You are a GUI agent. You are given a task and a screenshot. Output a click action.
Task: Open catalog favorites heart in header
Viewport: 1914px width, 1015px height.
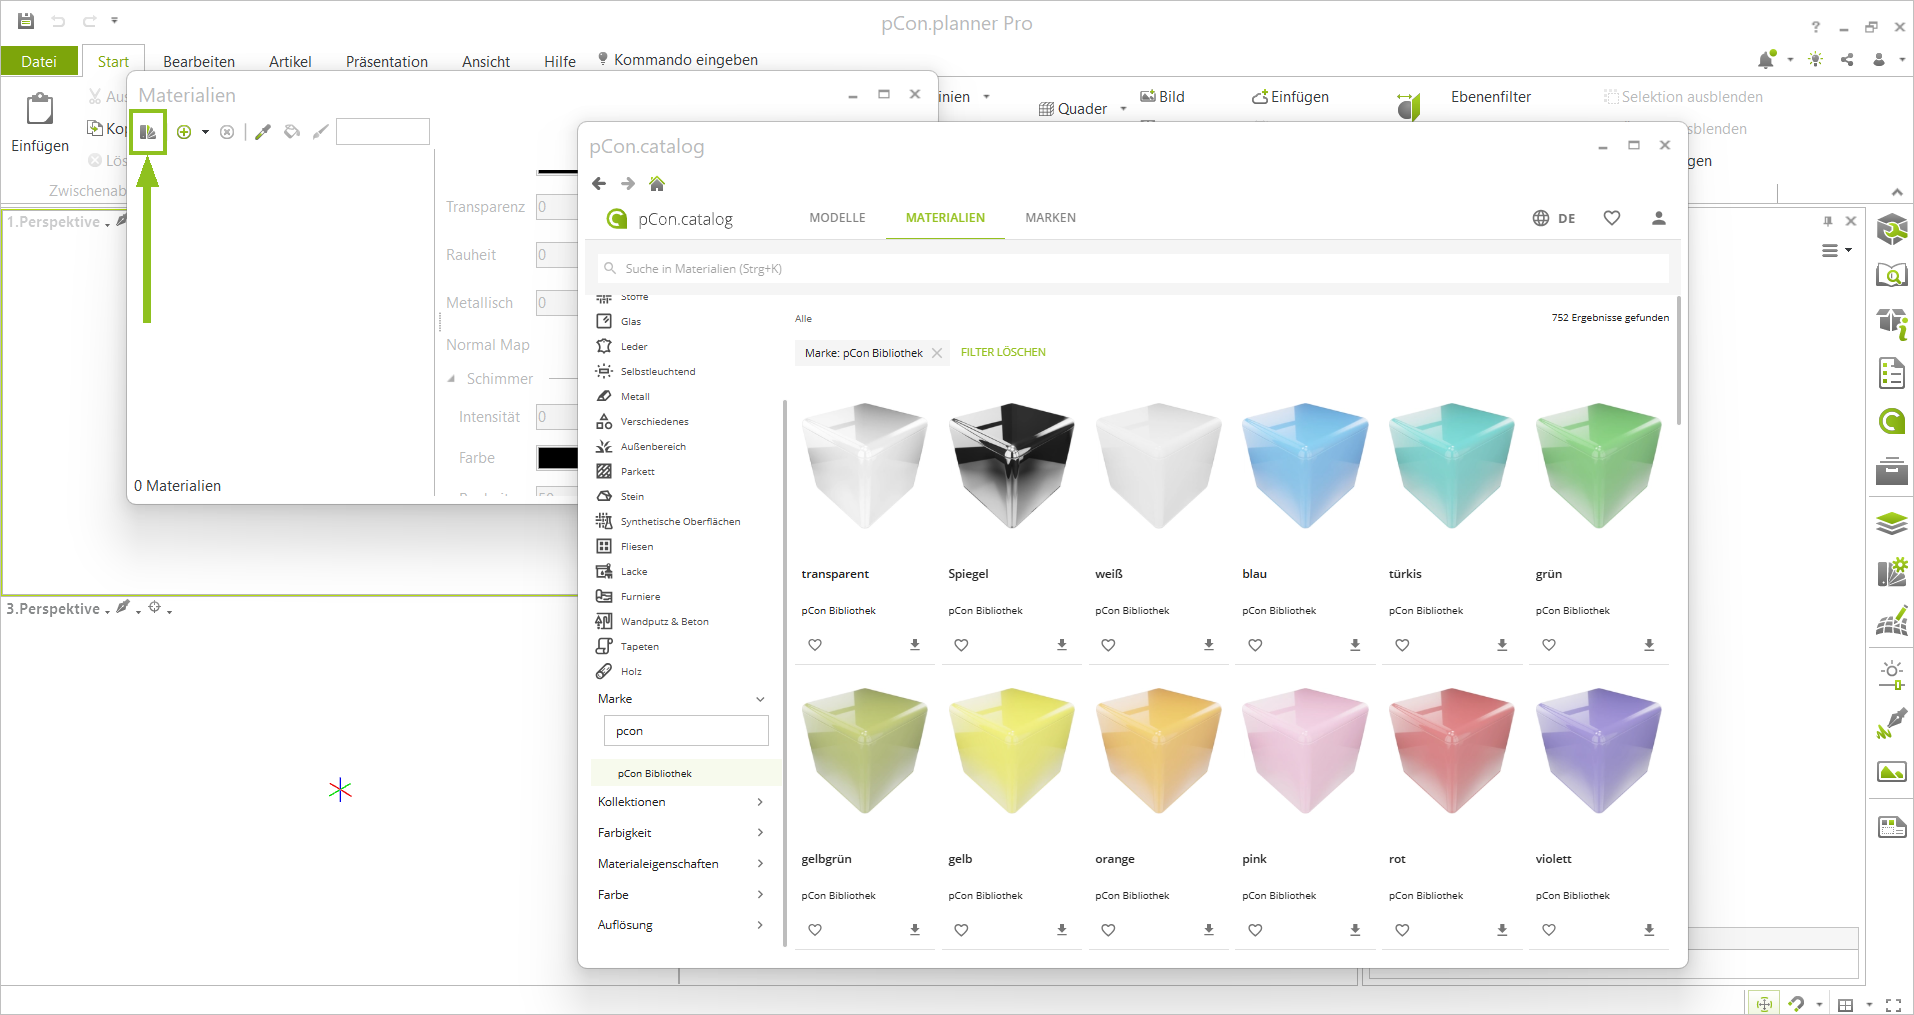point(1612,218)
